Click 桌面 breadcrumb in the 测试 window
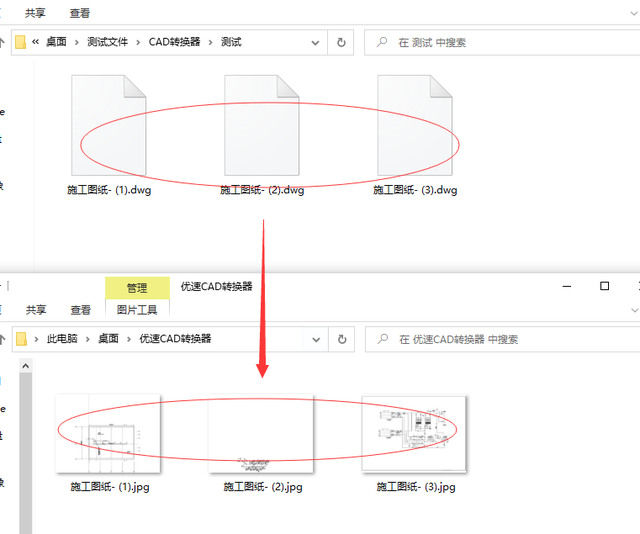Screen dimensions: 640x534 click(x=56, y=42)
